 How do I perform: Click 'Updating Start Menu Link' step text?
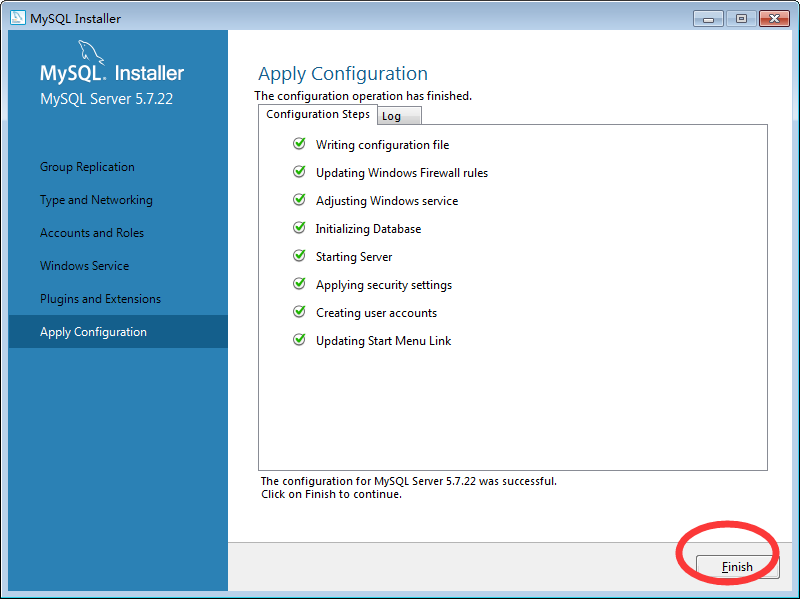click(383, 341)
